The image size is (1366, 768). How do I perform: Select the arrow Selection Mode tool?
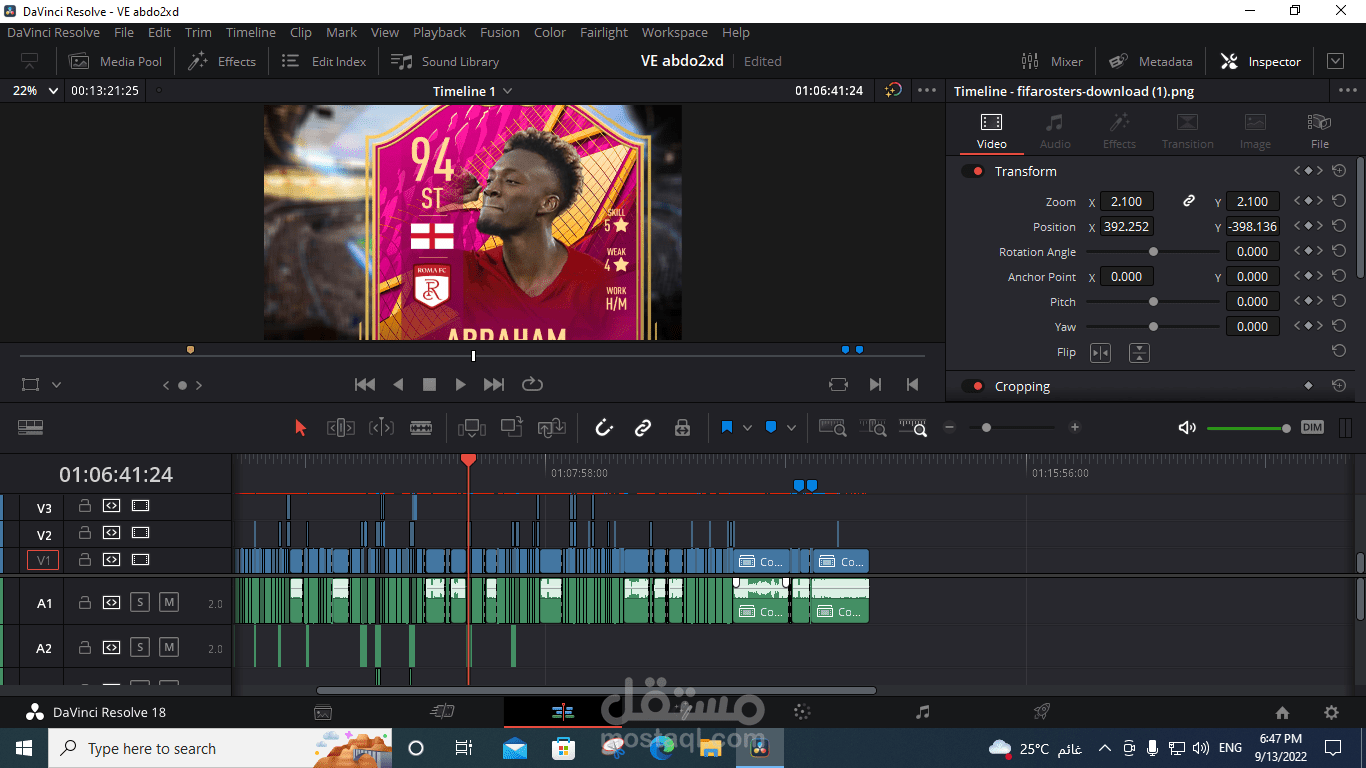coord(300,428)
